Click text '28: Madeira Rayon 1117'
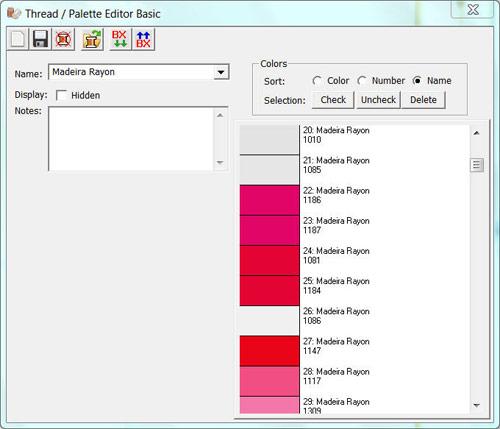The height and width of the screenshot is (429, 500). (336, 376)
